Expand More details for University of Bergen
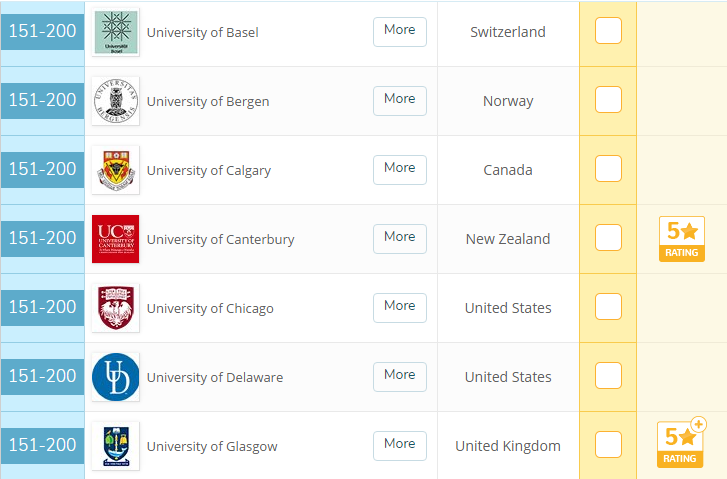The image size is (727, 479). [400, 100]
